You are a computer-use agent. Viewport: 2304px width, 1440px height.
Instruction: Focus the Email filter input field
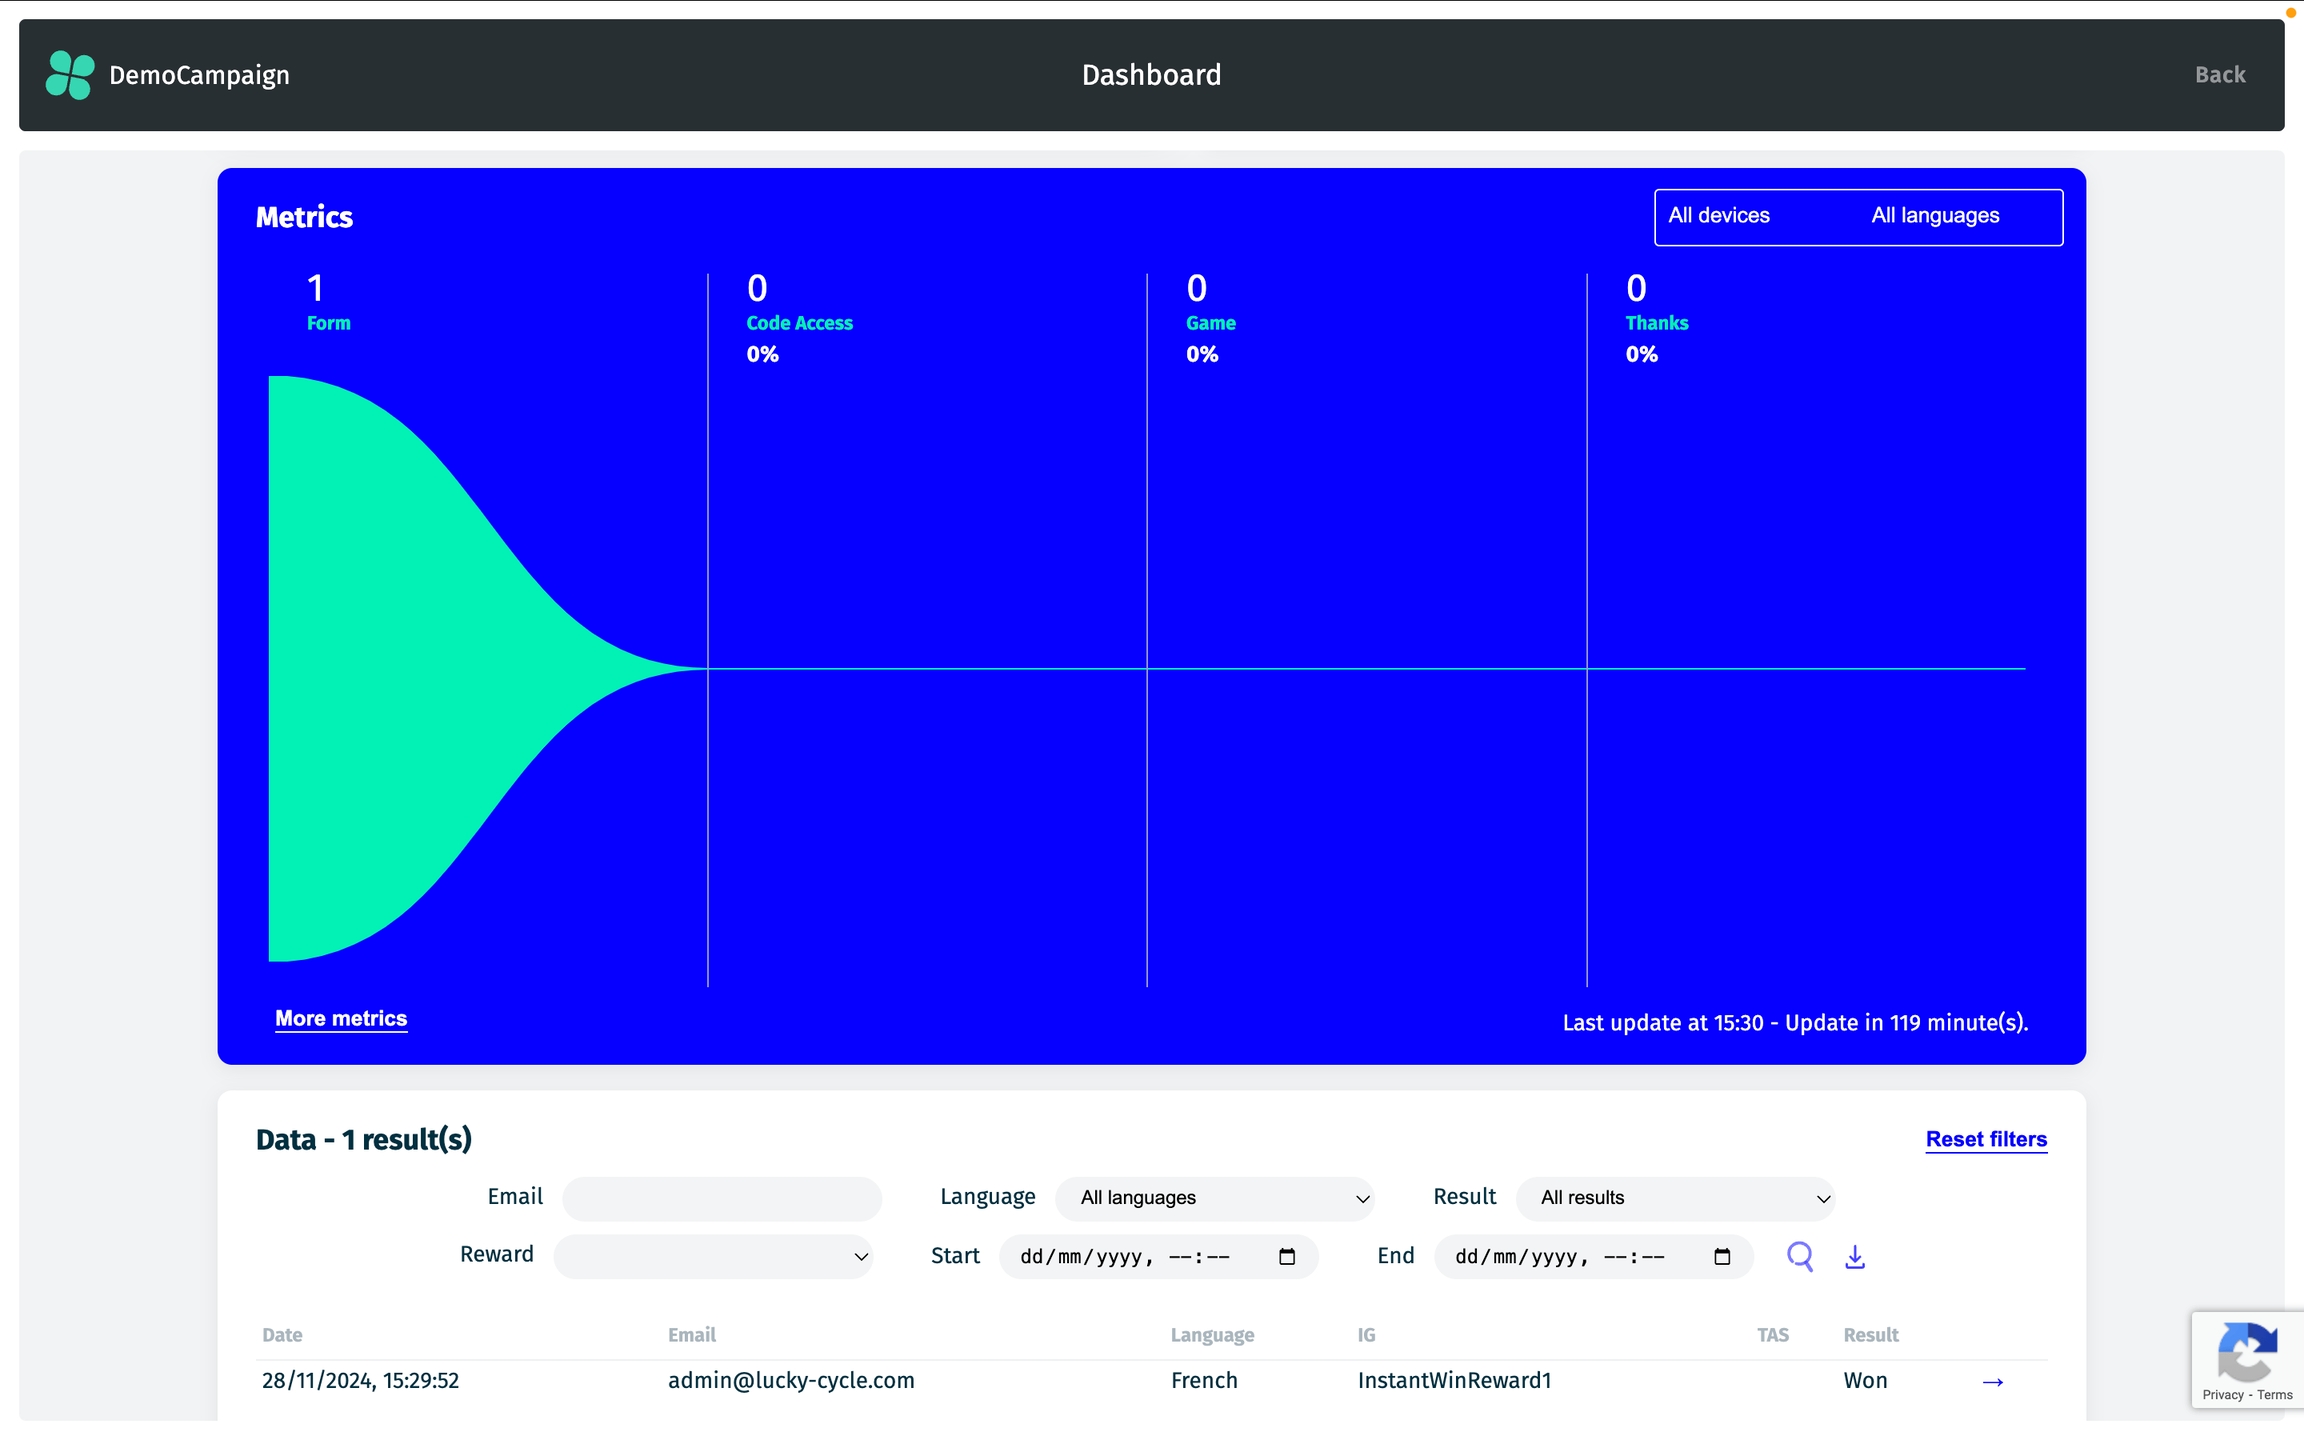pos(722,1198)
